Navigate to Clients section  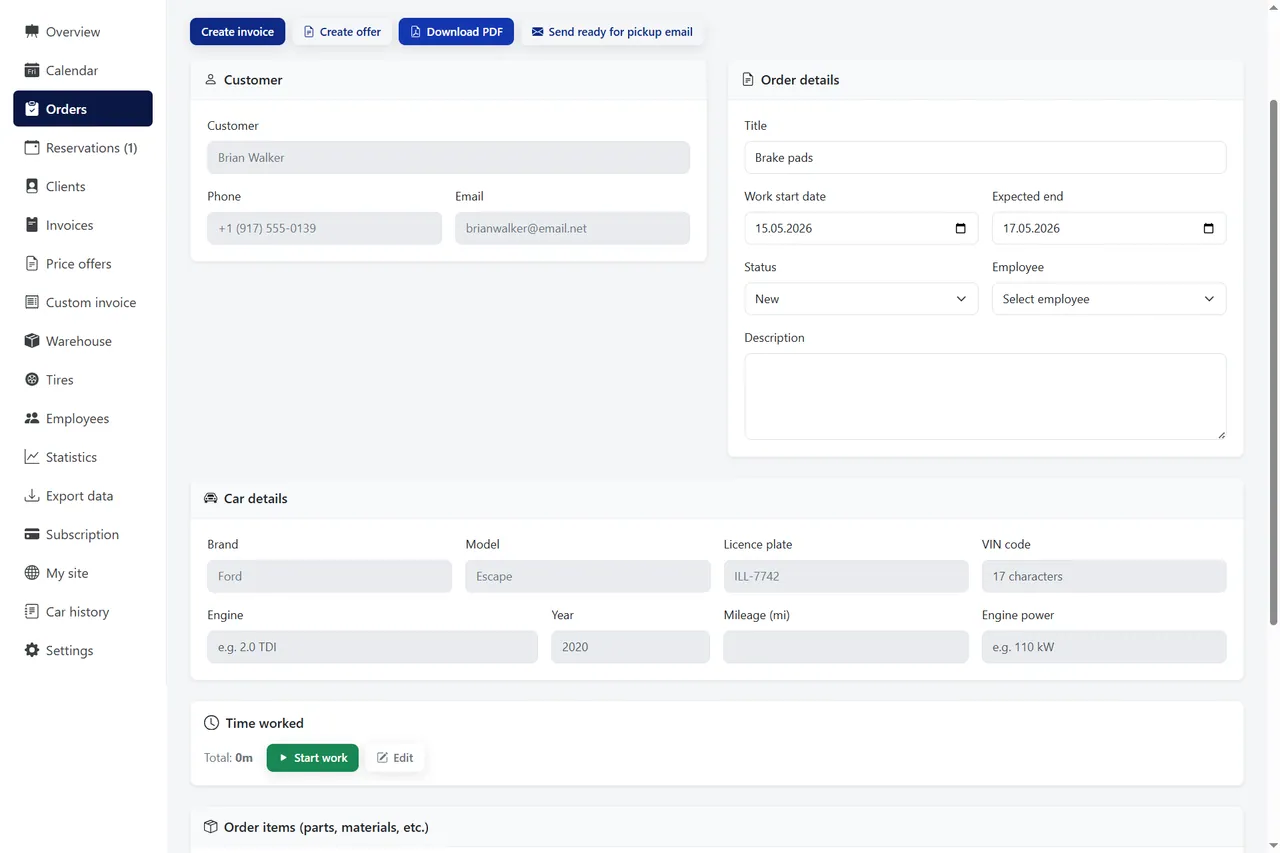83,186
